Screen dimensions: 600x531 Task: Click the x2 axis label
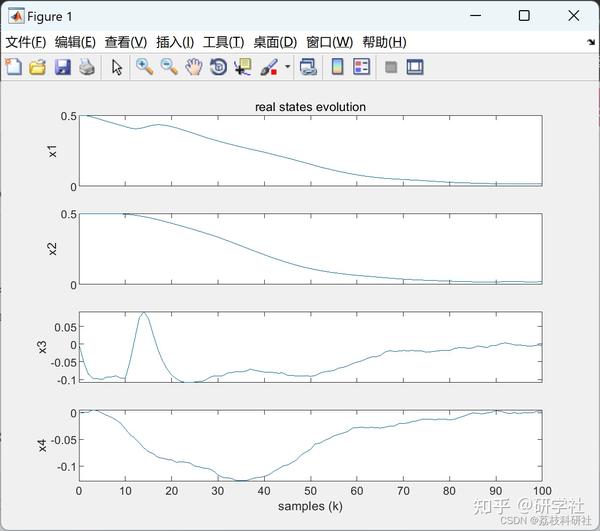52,249
